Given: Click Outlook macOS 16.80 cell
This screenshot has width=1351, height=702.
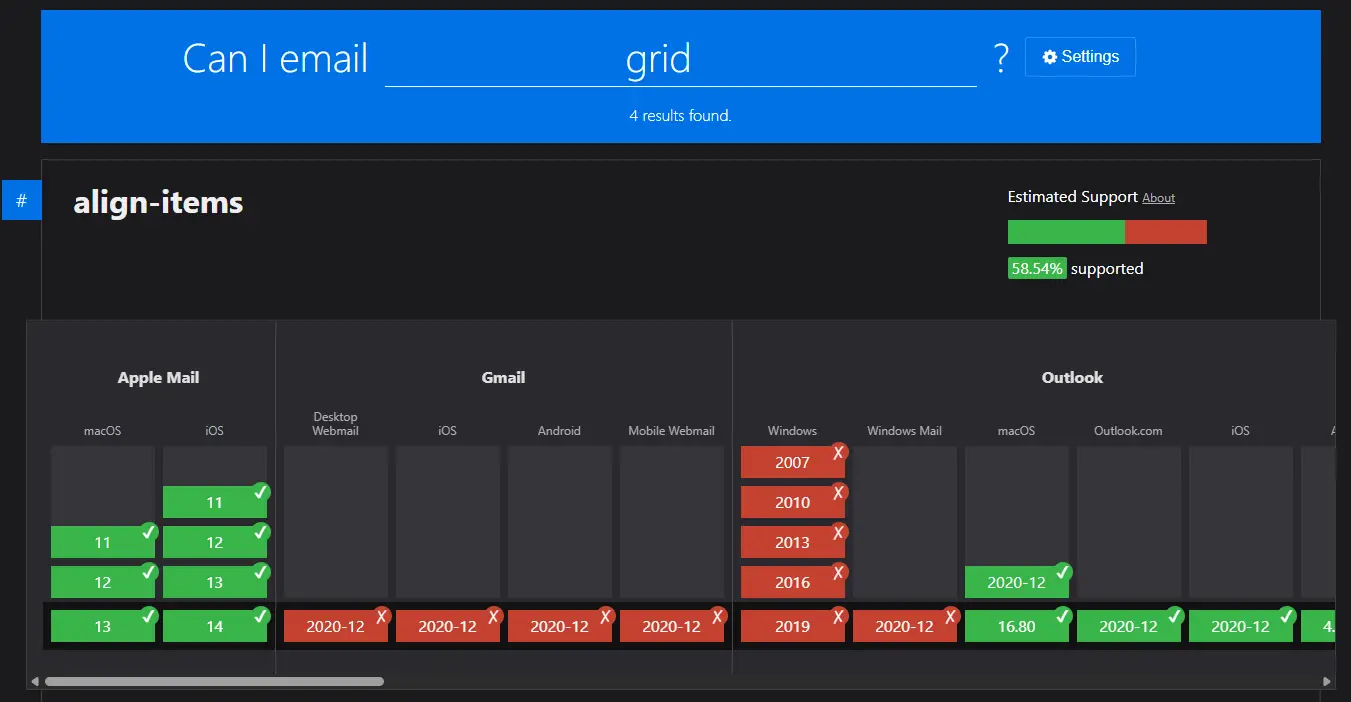Looking at the screenshot, I should [1017, 626].
